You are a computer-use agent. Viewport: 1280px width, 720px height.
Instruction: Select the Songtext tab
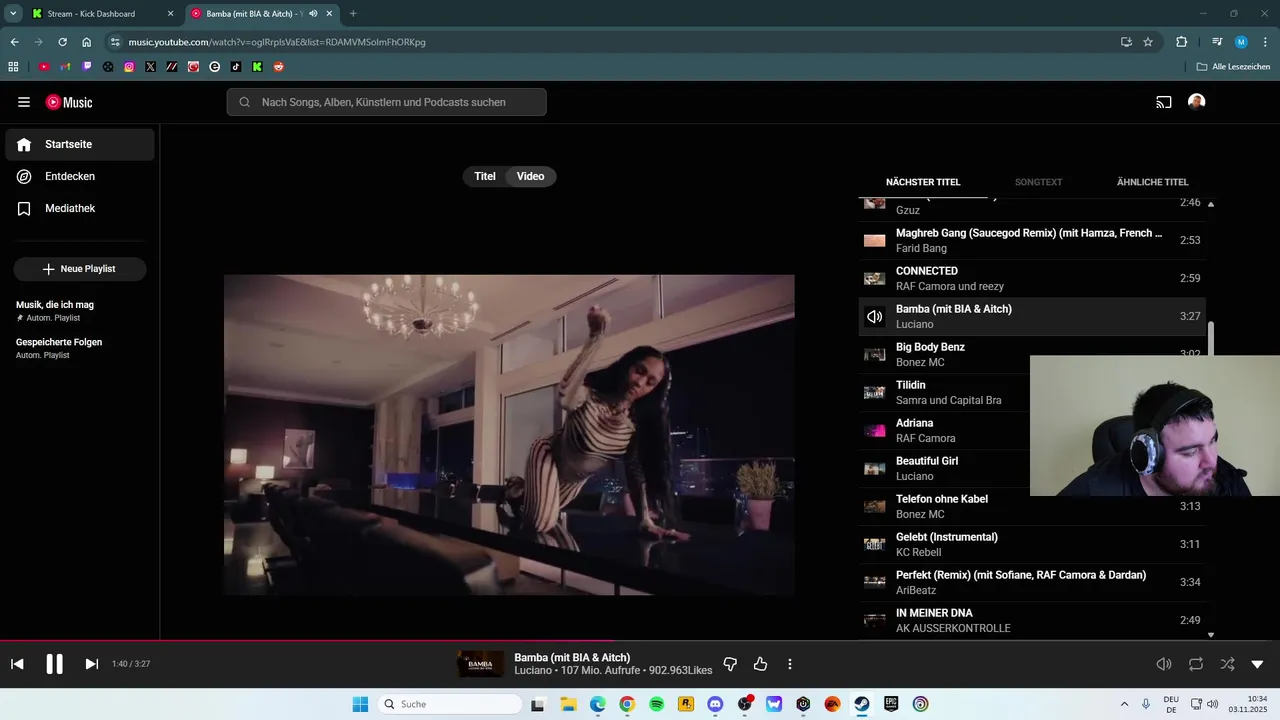pyautogui.click(x=1038, y=182)
